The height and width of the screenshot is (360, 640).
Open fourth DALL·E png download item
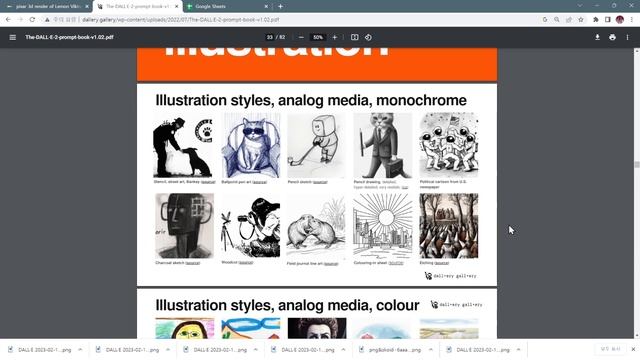click(303, 350)
